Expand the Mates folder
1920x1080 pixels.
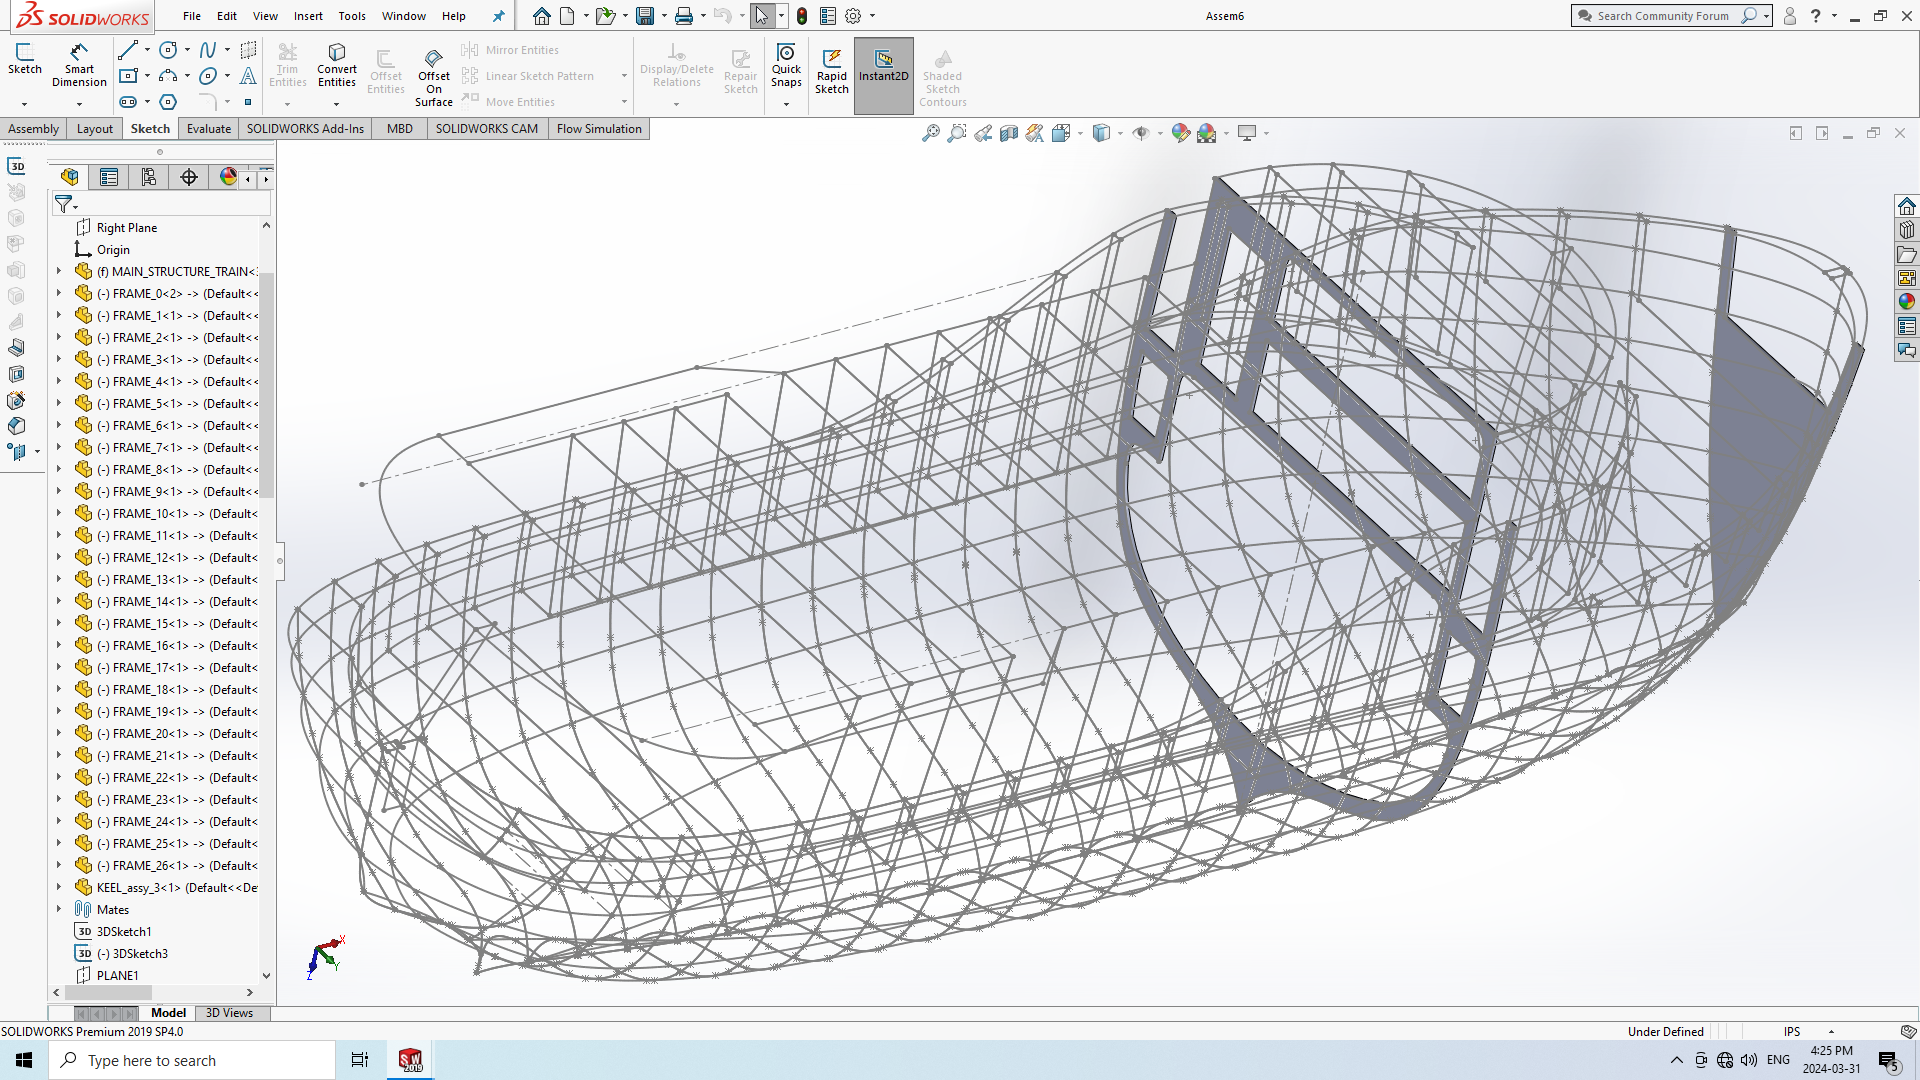[58, 909]
